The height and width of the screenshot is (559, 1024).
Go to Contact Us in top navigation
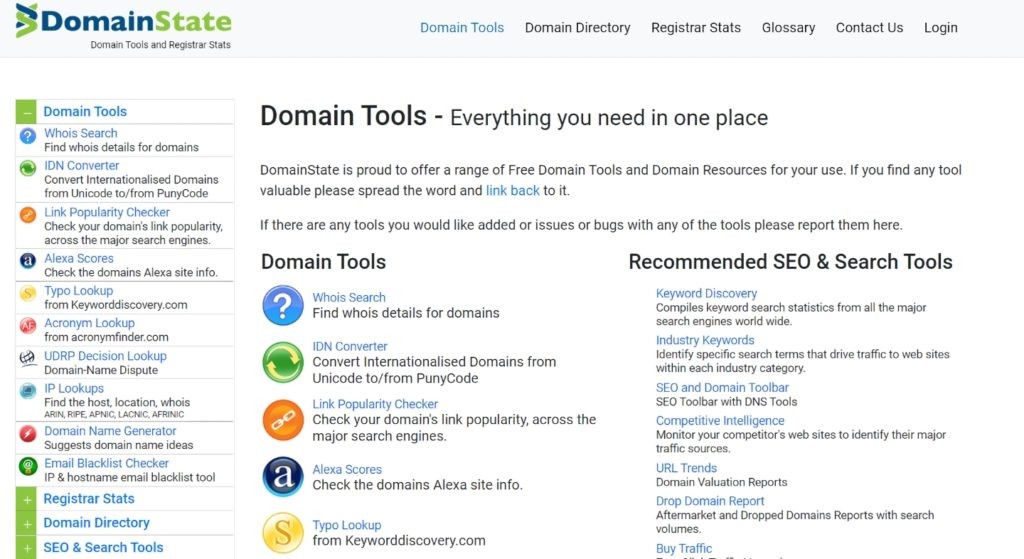pos(869,28)
